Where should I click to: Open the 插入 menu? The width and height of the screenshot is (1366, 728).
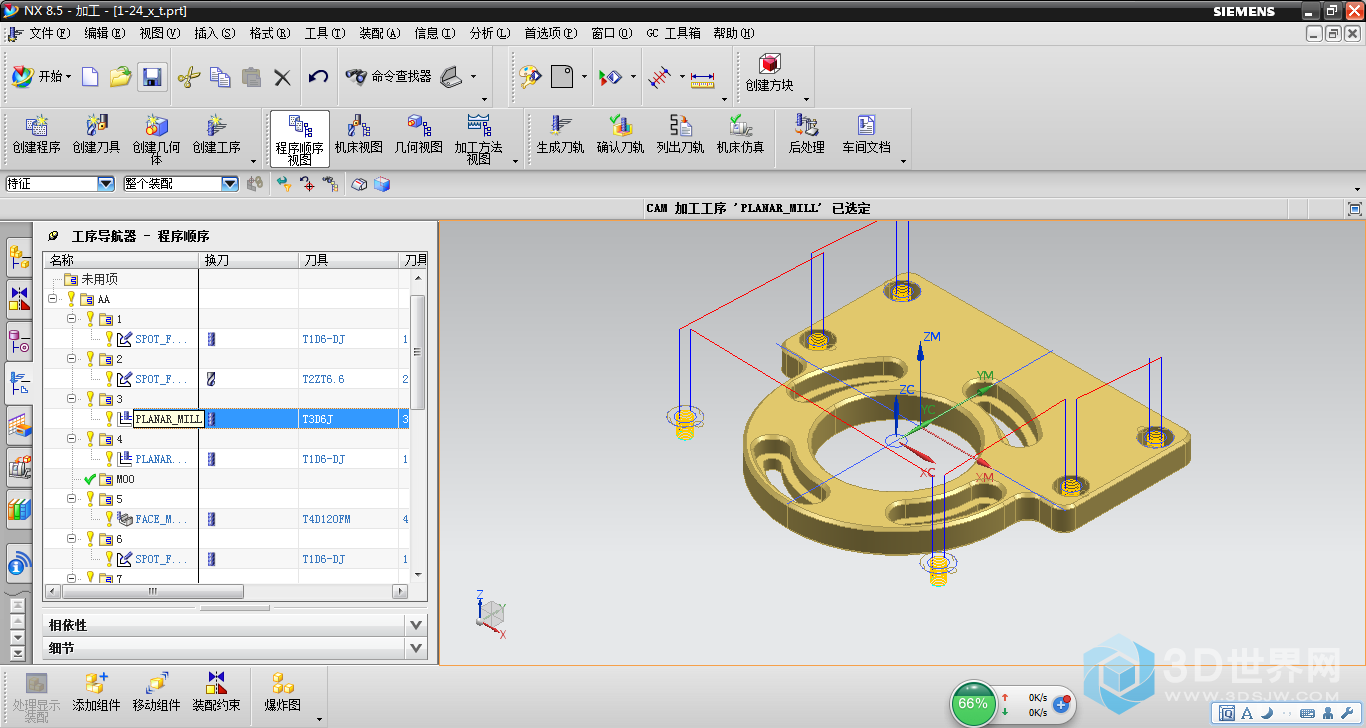[214, 33]
